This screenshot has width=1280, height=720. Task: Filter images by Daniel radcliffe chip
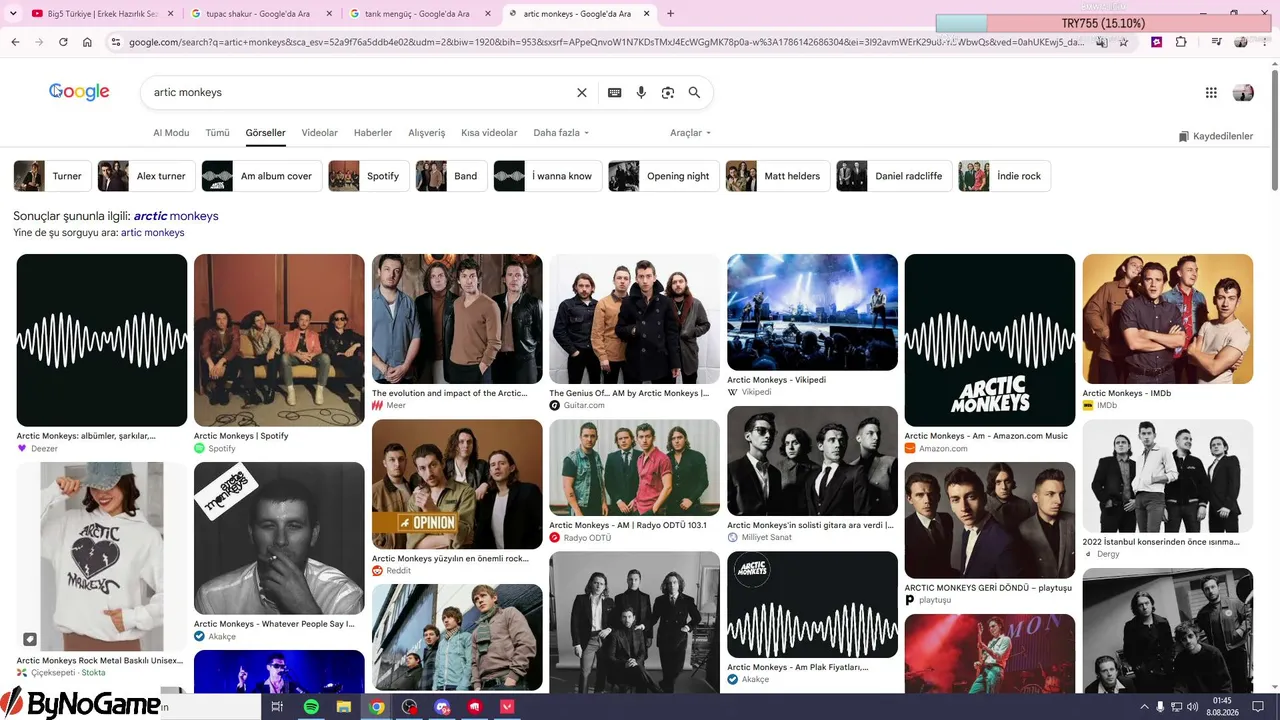coord(894,176)
